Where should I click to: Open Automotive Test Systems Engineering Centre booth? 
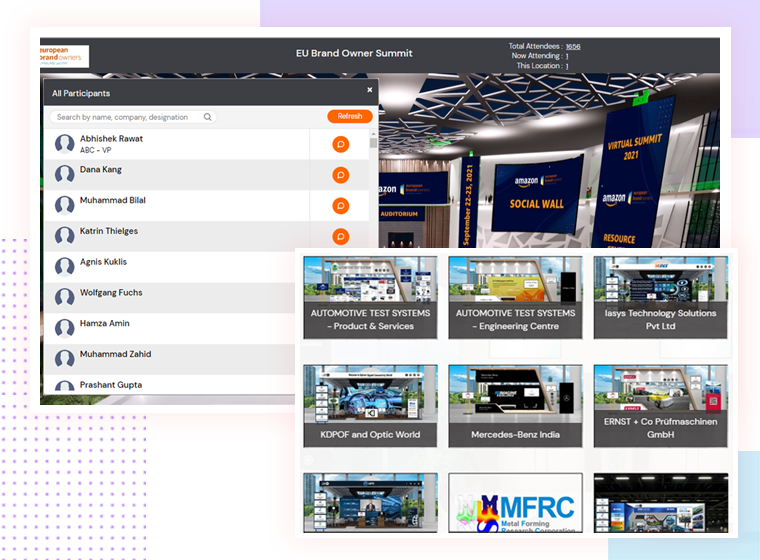pos(515,295)
